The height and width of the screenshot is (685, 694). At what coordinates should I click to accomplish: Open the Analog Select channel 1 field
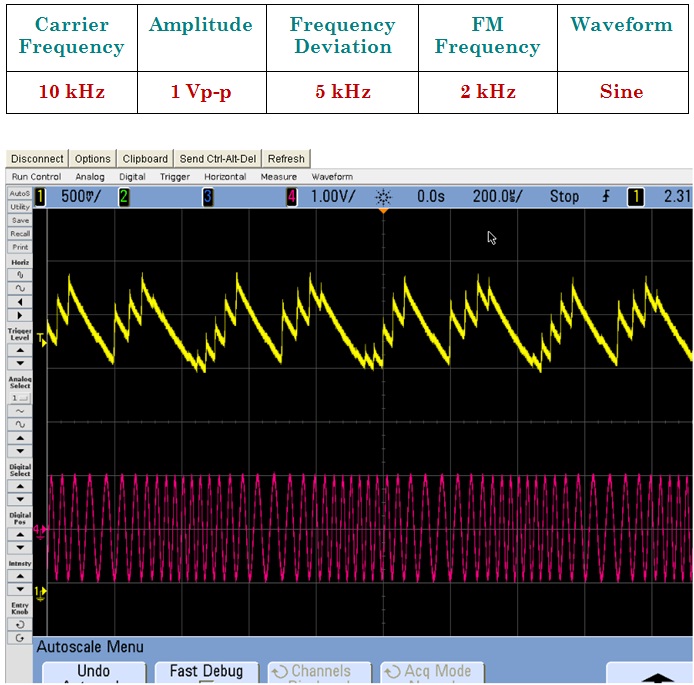19,398
